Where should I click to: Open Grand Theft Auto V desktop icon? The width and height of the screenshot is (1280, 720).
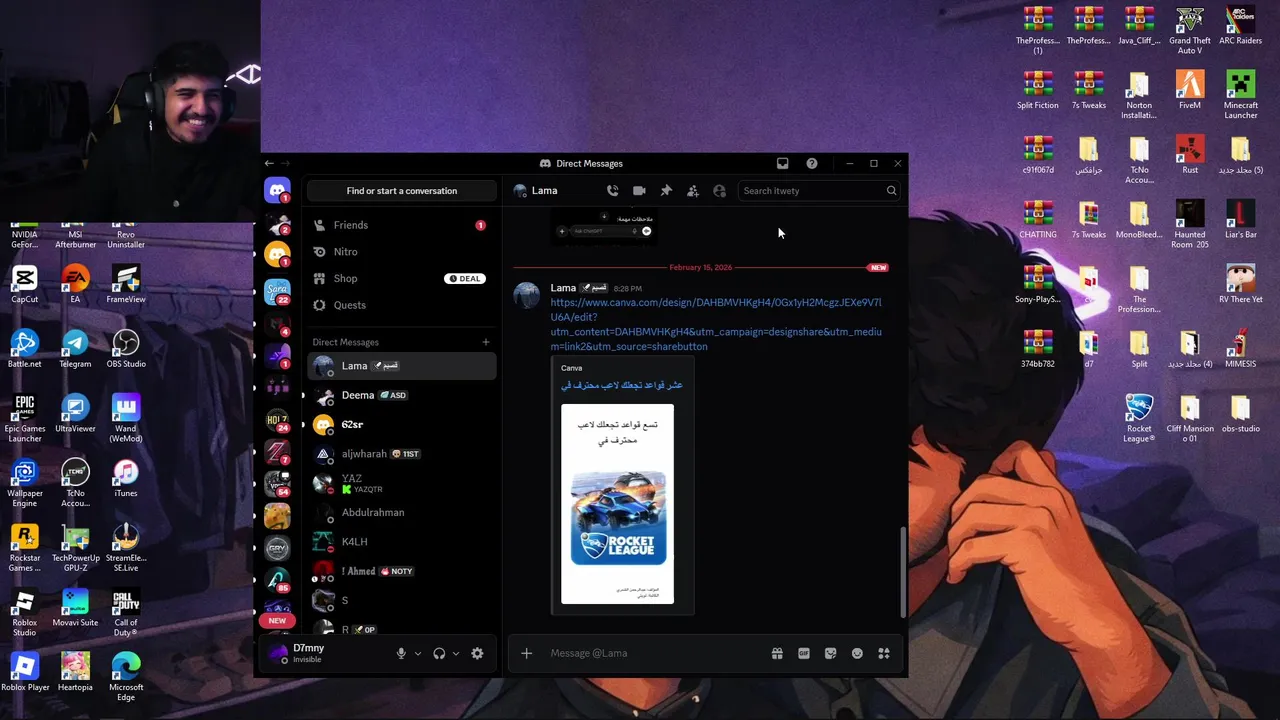pos(1190,30)
